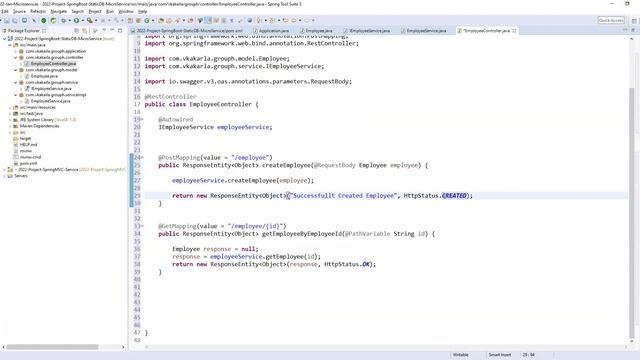Select the target folder in the tree

[25, 138]
